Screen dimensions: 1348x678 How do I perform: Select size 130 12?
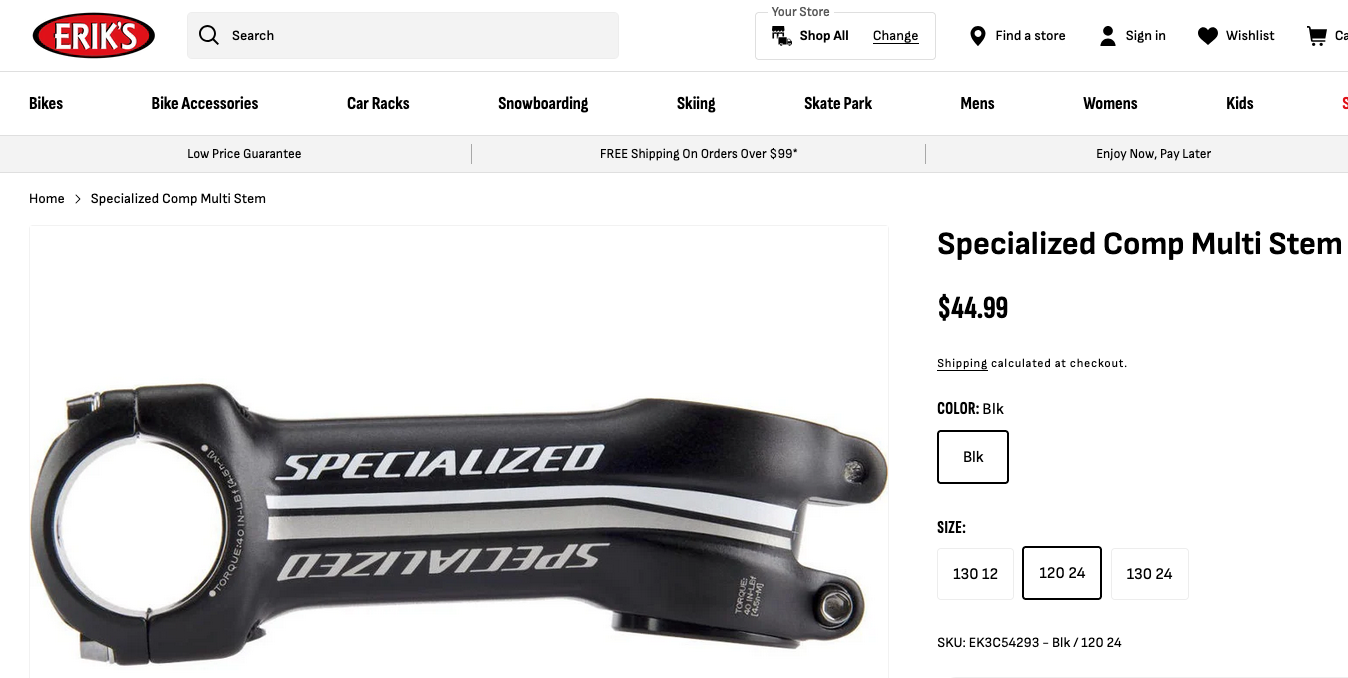[x=975, y=574]
